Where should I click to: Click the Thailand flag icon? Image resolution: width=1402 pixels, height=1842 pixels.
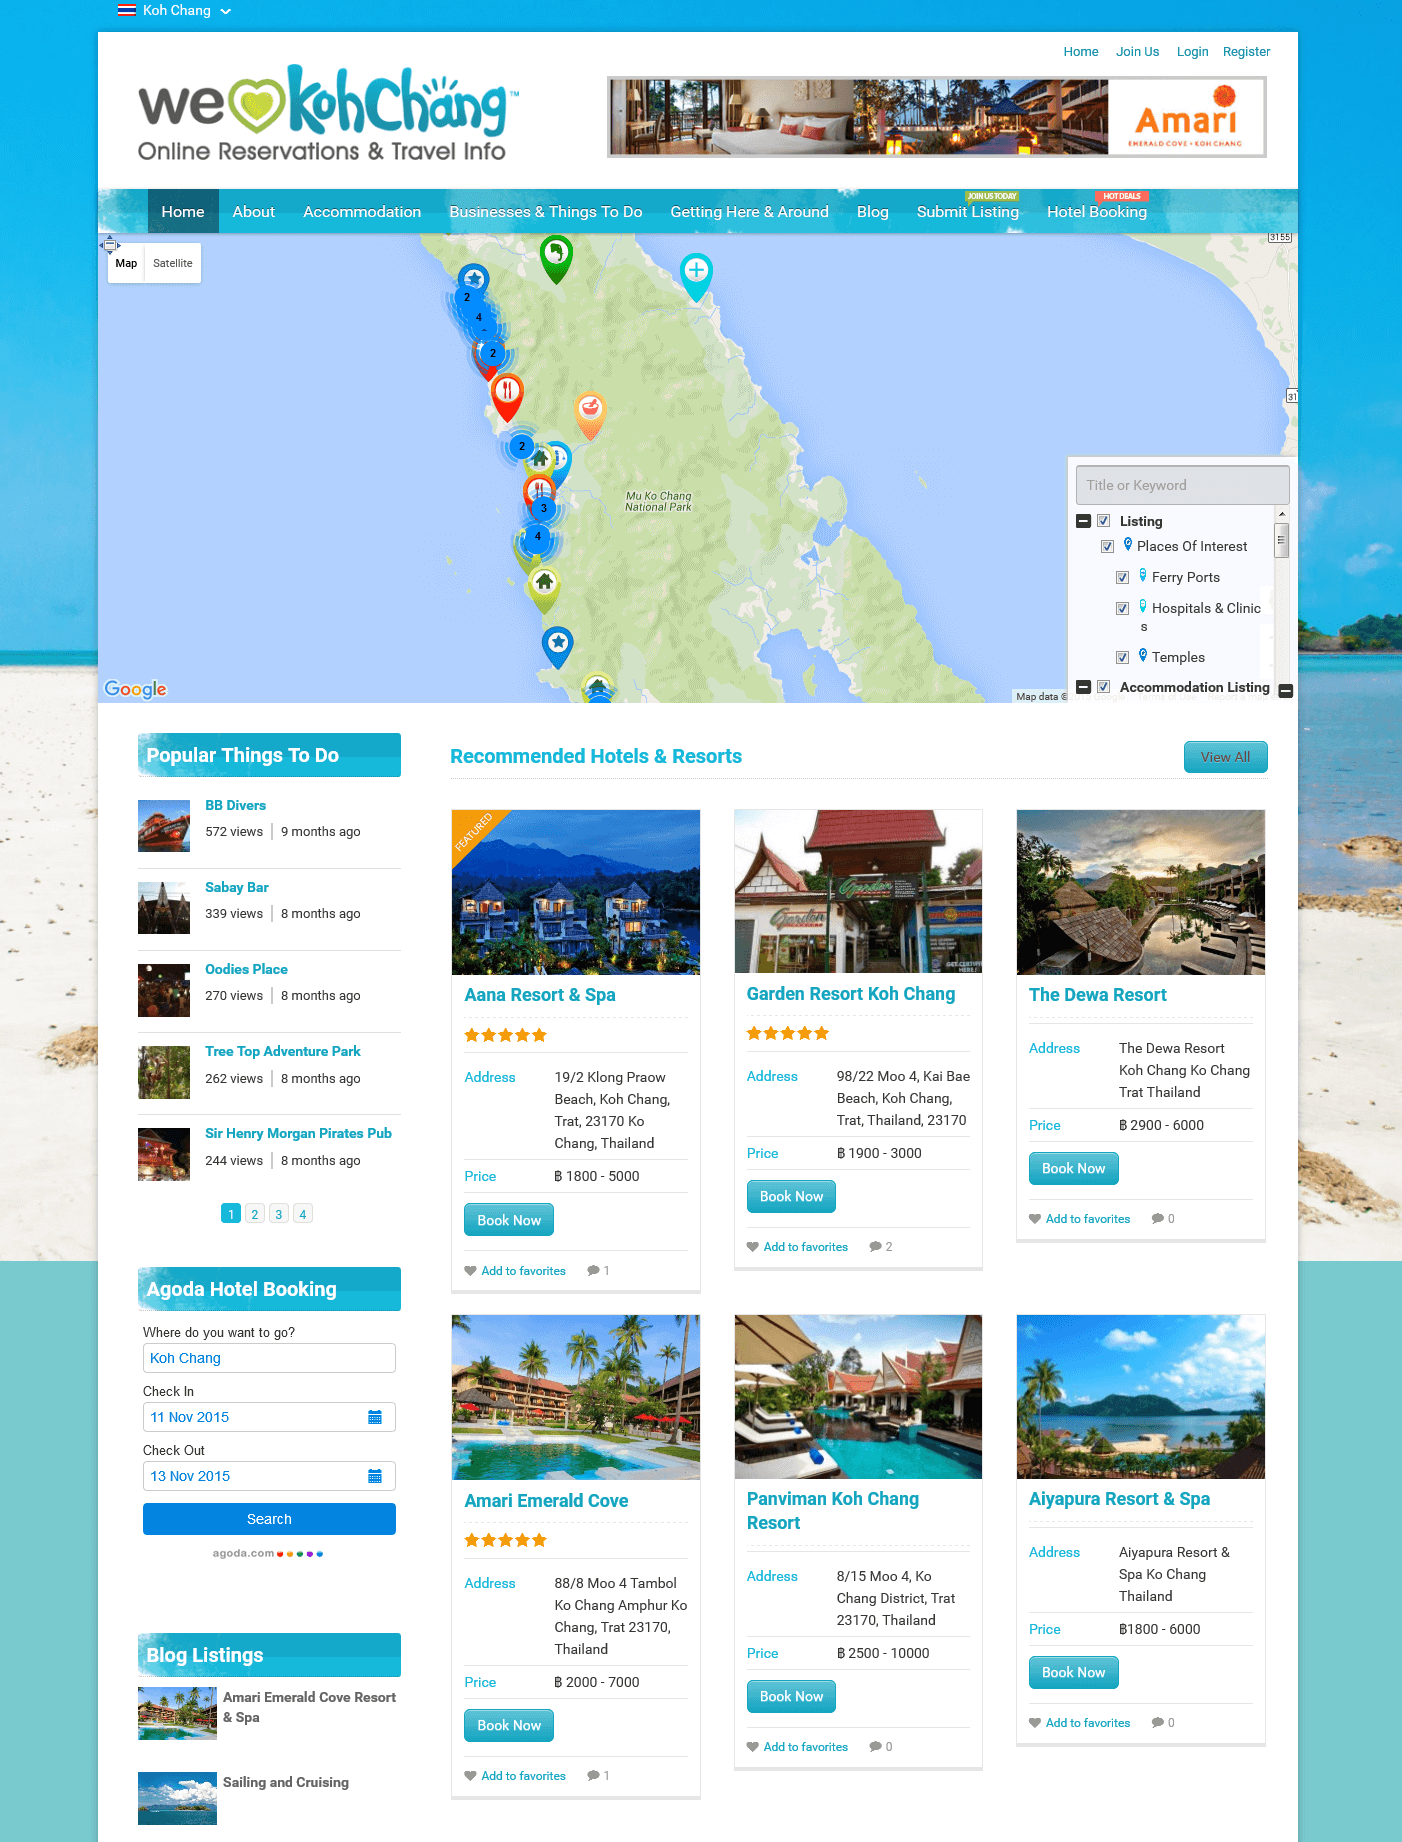(127, 10)
